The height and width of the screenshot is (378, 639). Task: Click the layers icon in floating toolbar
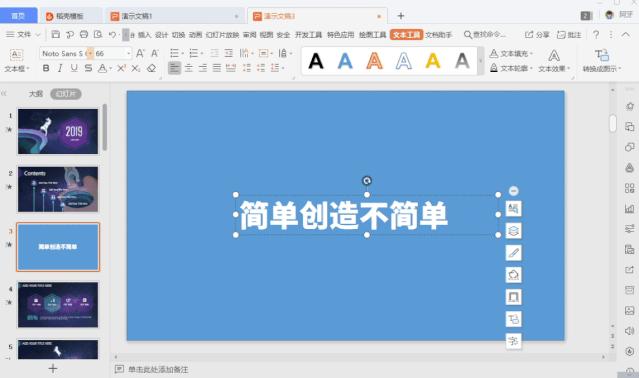click(x=513, y=231)
